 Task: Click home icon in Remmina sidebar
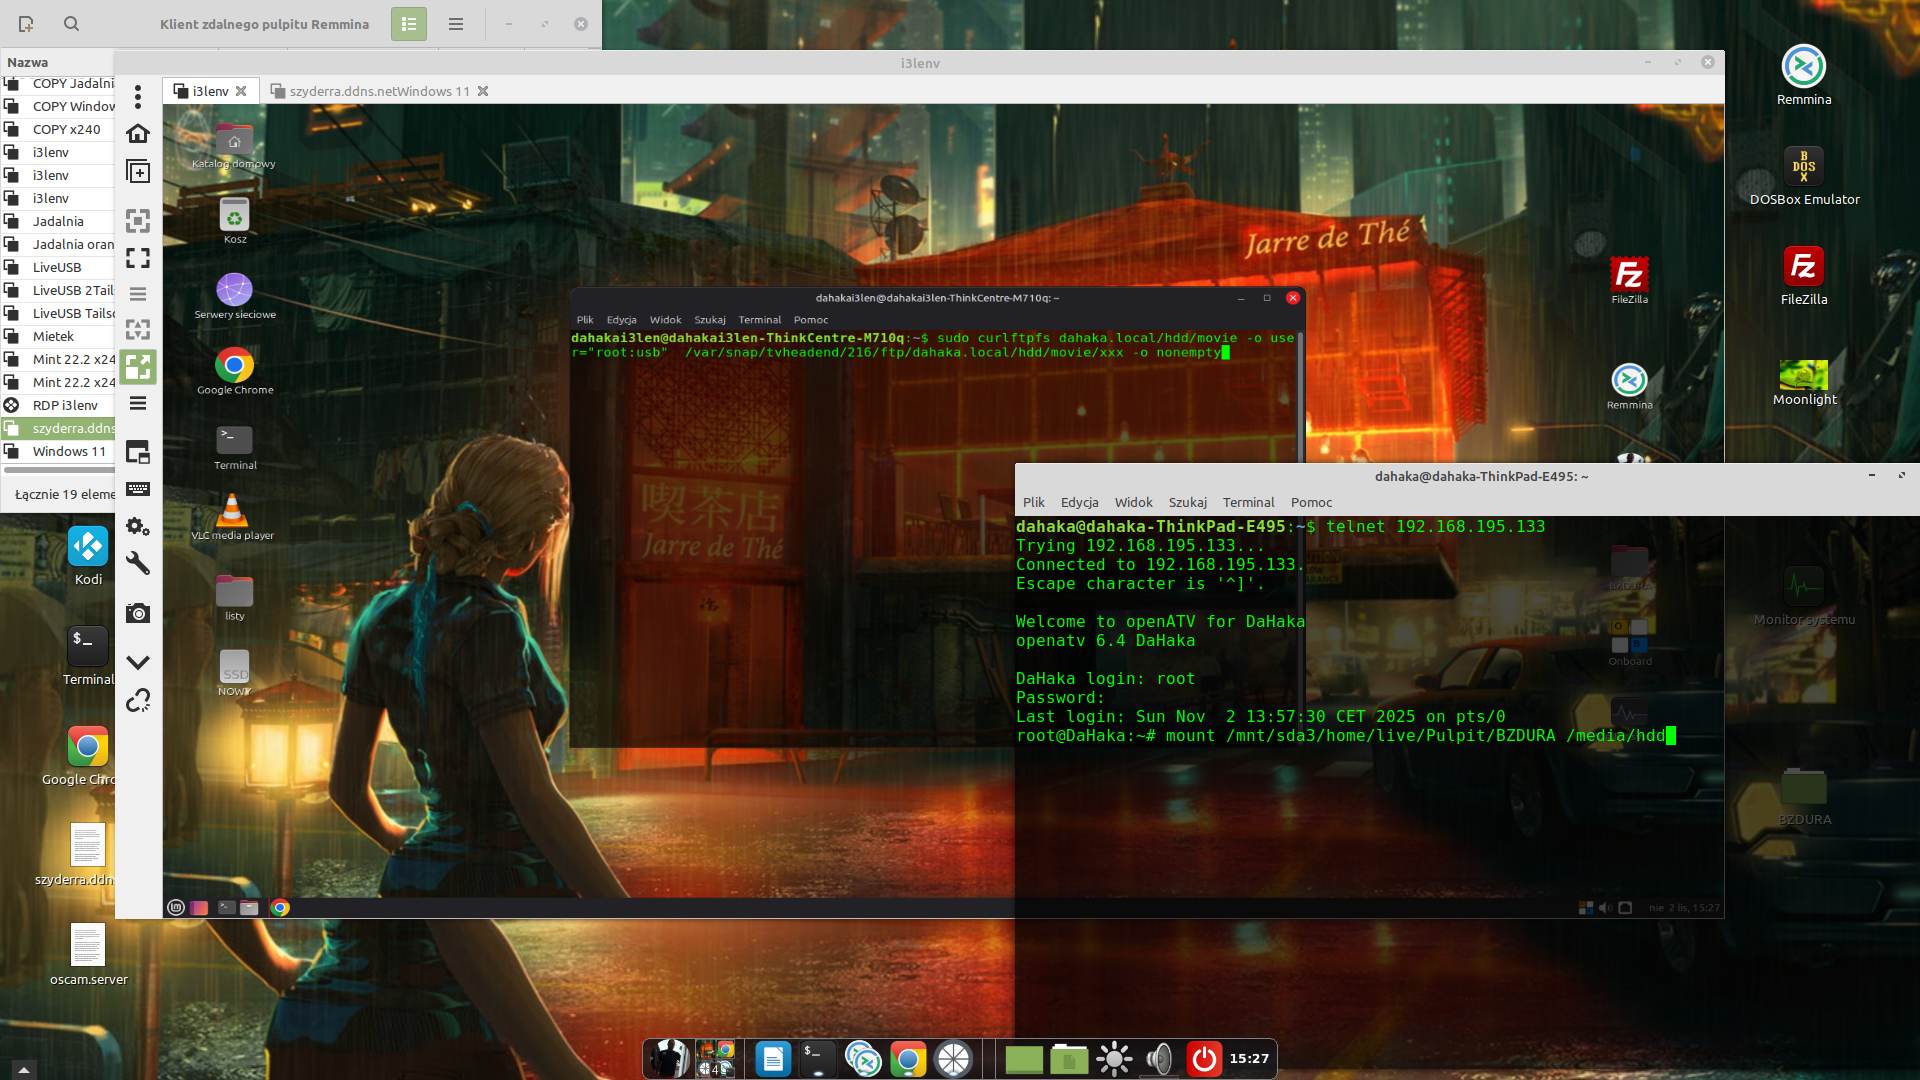click(138, 133)
